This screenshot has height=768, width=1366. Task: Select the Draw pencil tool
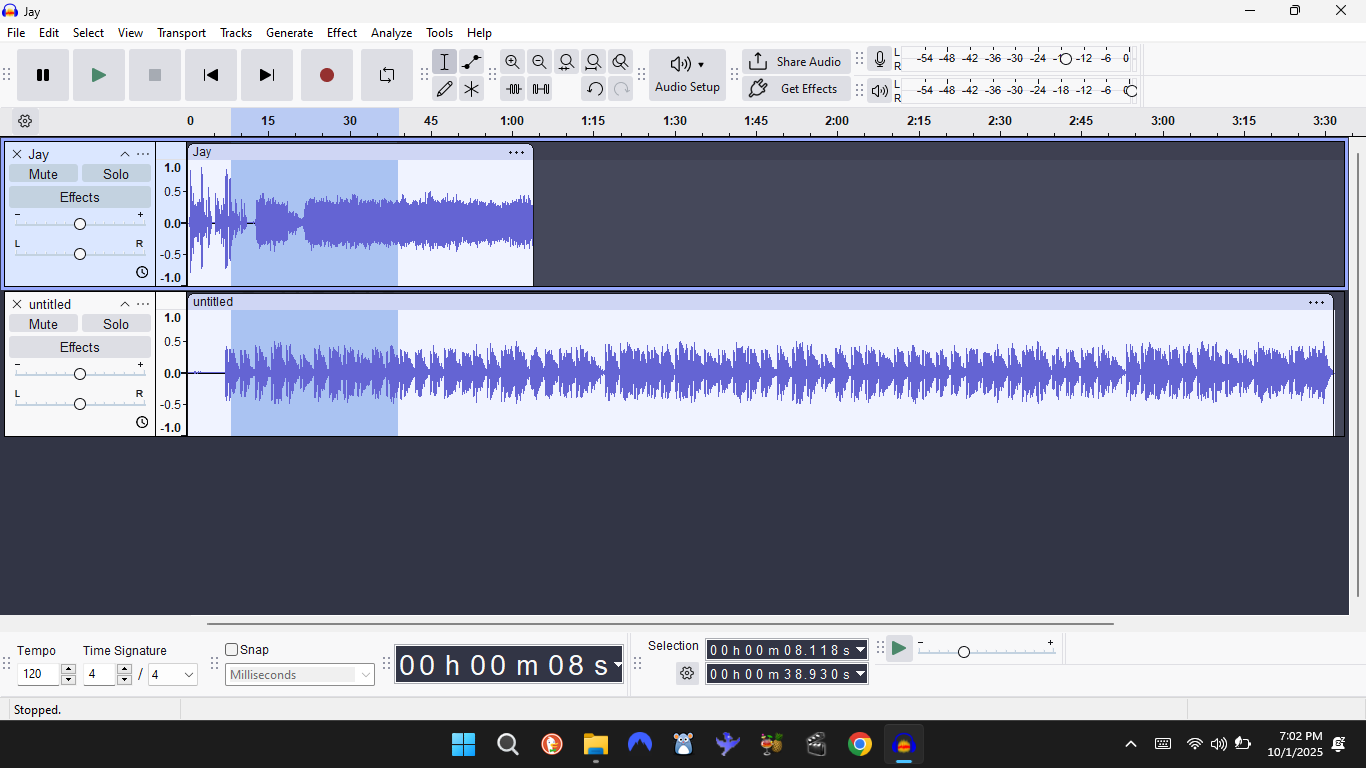click(x=445, y=89)
